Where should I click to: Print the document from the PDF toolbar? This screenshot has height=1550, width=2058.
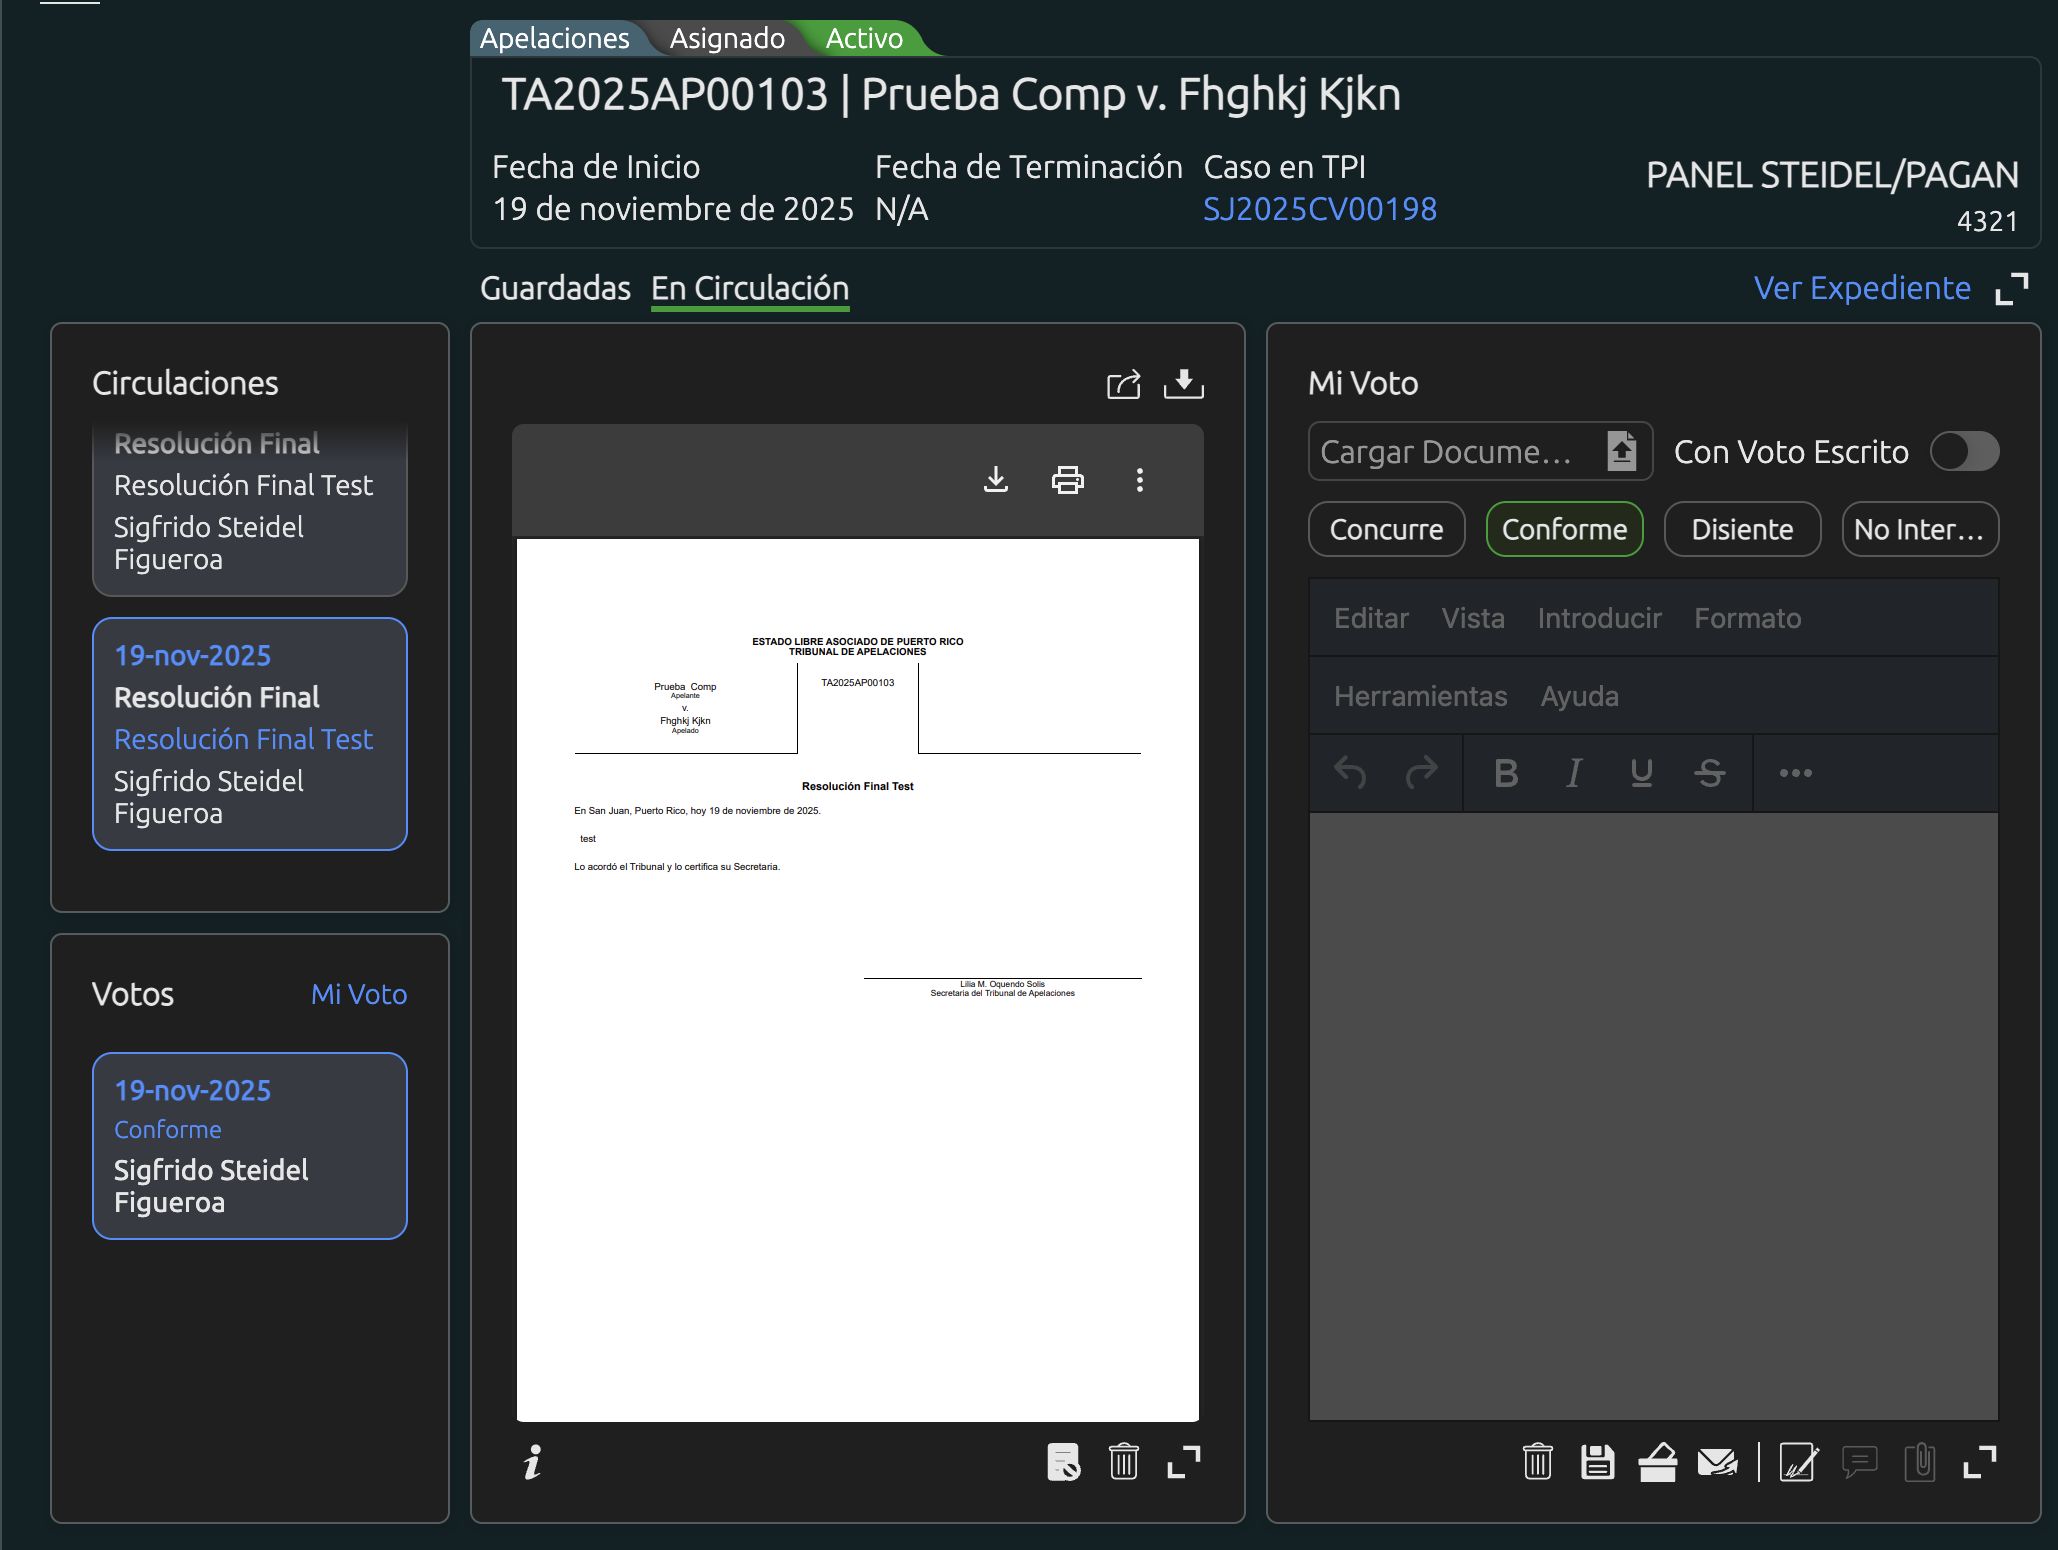pyautogui.click(x=1067, y=480)
